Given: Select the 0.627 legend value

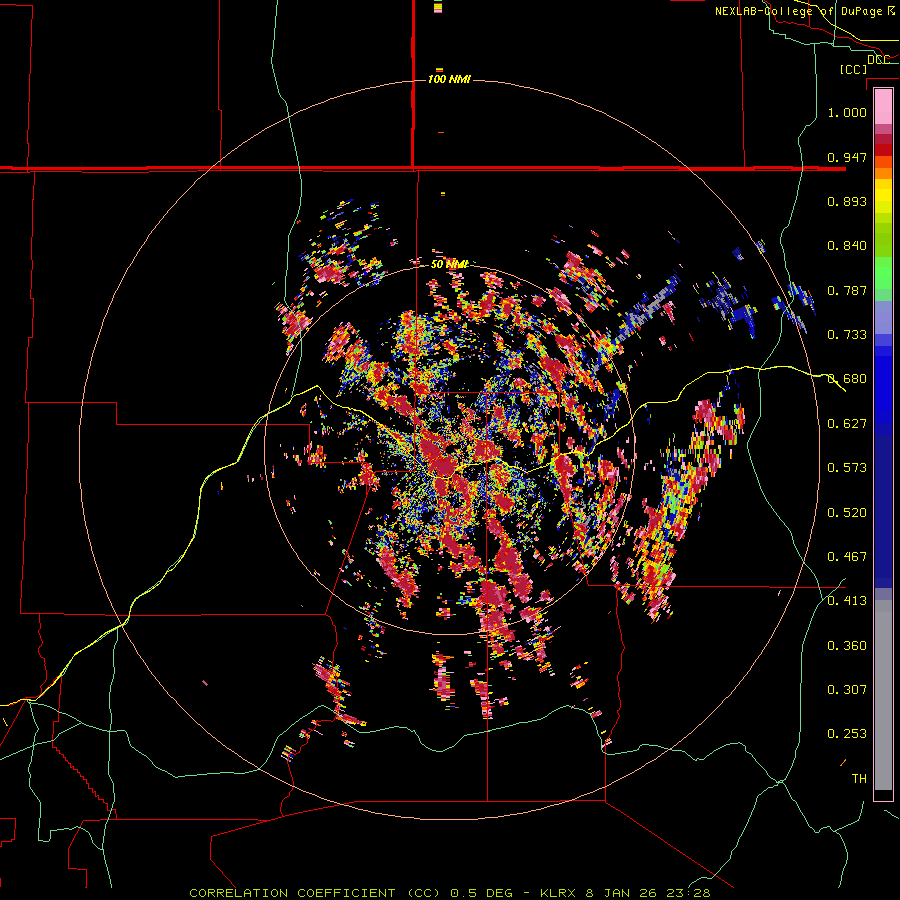Looking at the screenshot, I should (847, 423).
